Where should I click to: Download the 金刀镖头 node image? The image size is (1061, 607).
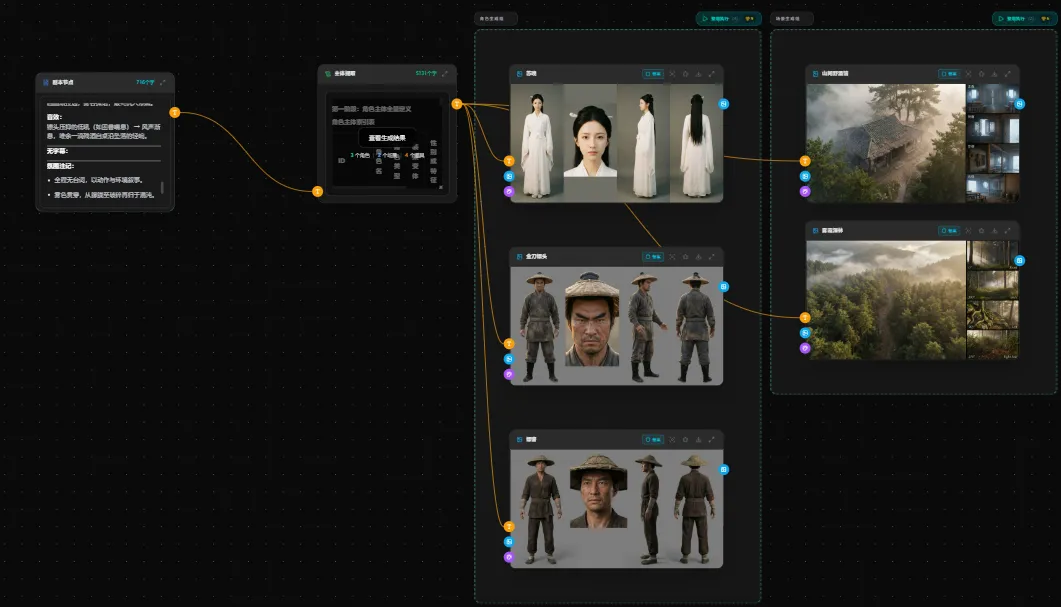coord(698,256)
